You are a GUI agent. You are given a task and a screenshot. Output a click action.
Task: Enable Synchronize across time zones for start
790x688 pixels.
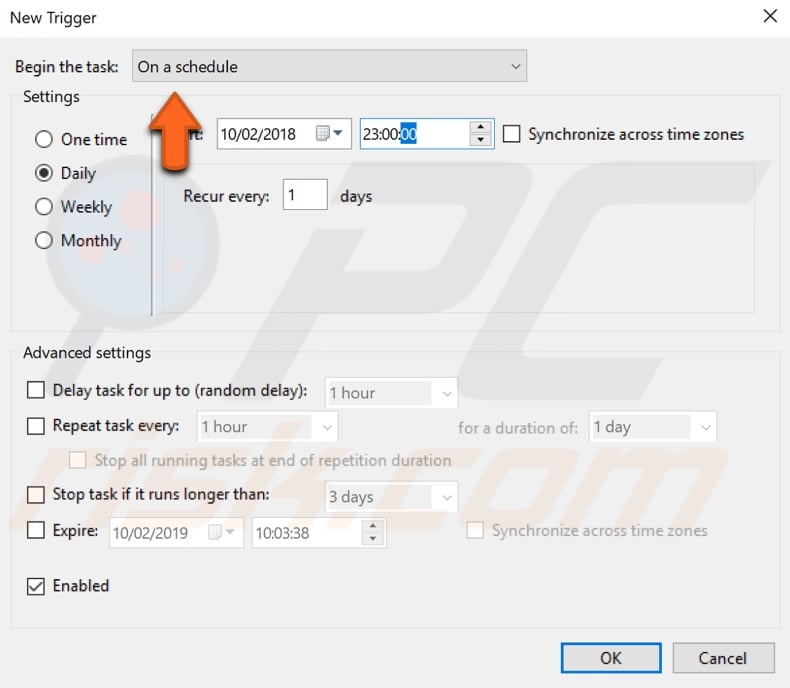pos(511,134)
